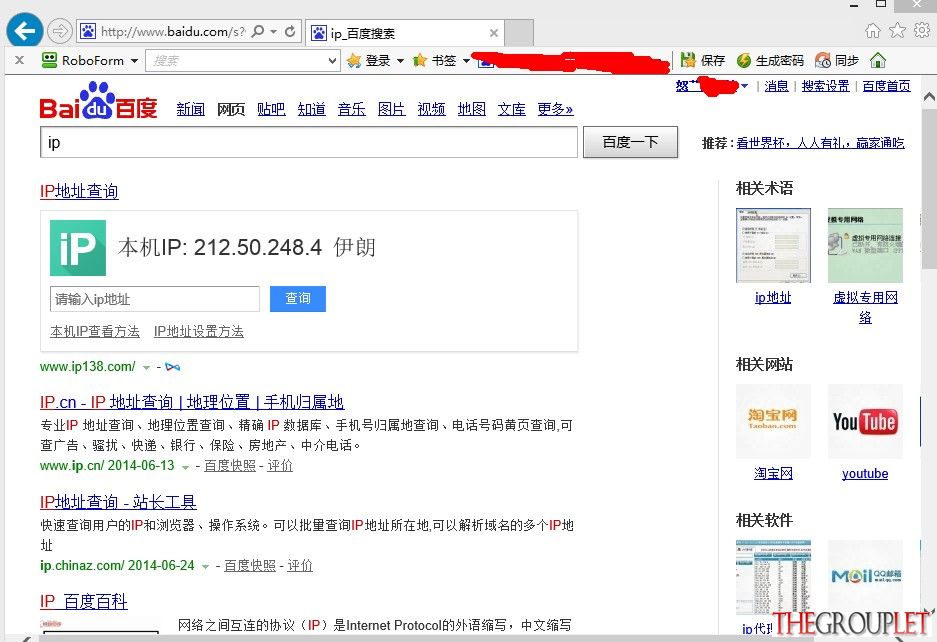The width and height of the screenshot is (937, 642).
Task: Open browser settings gear icon
Action: [922, 30]
